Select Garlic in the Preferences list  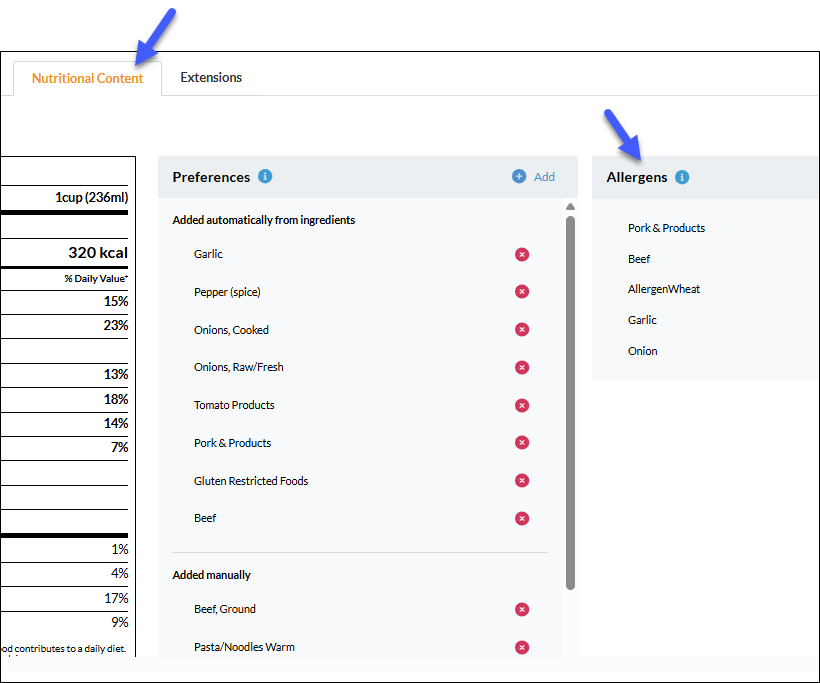pyautogui.click(x=208, y=254)
